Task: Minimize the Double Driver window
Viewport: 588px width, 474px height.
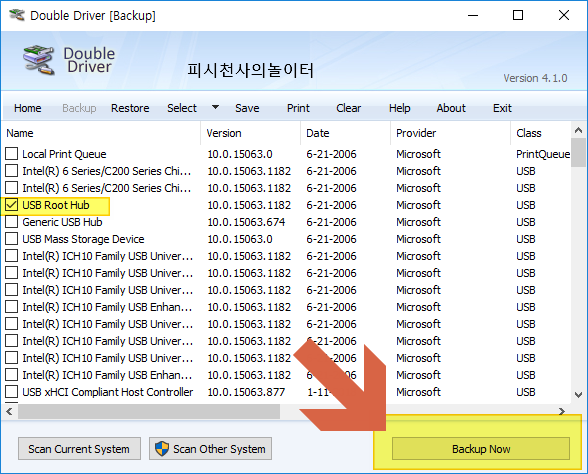Action: click(473, 15)
